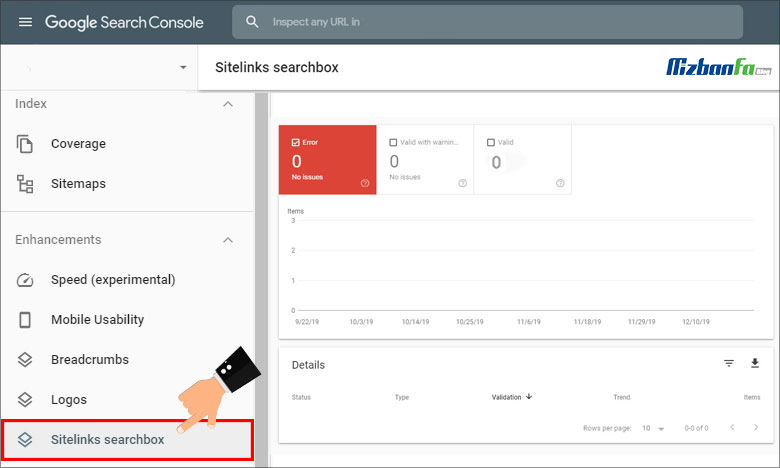
Task: Collapse the Enhancements section
Action: [x=228, y=240]
